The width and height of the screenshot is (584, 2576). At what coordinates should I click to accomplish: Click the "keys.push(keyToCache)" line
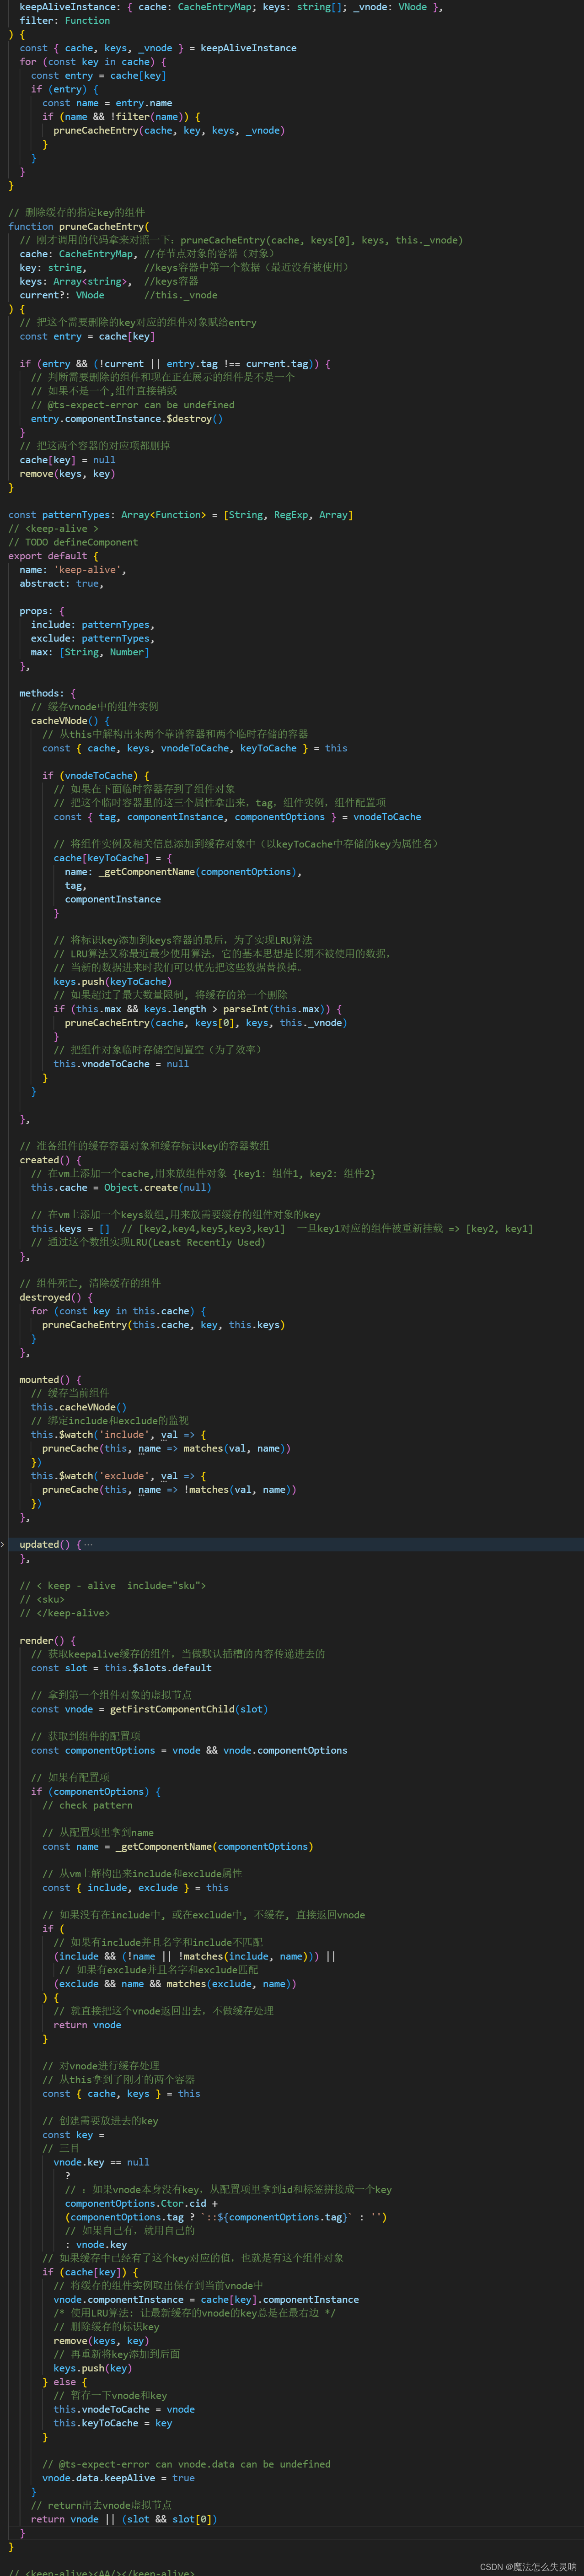coord(111,981)
